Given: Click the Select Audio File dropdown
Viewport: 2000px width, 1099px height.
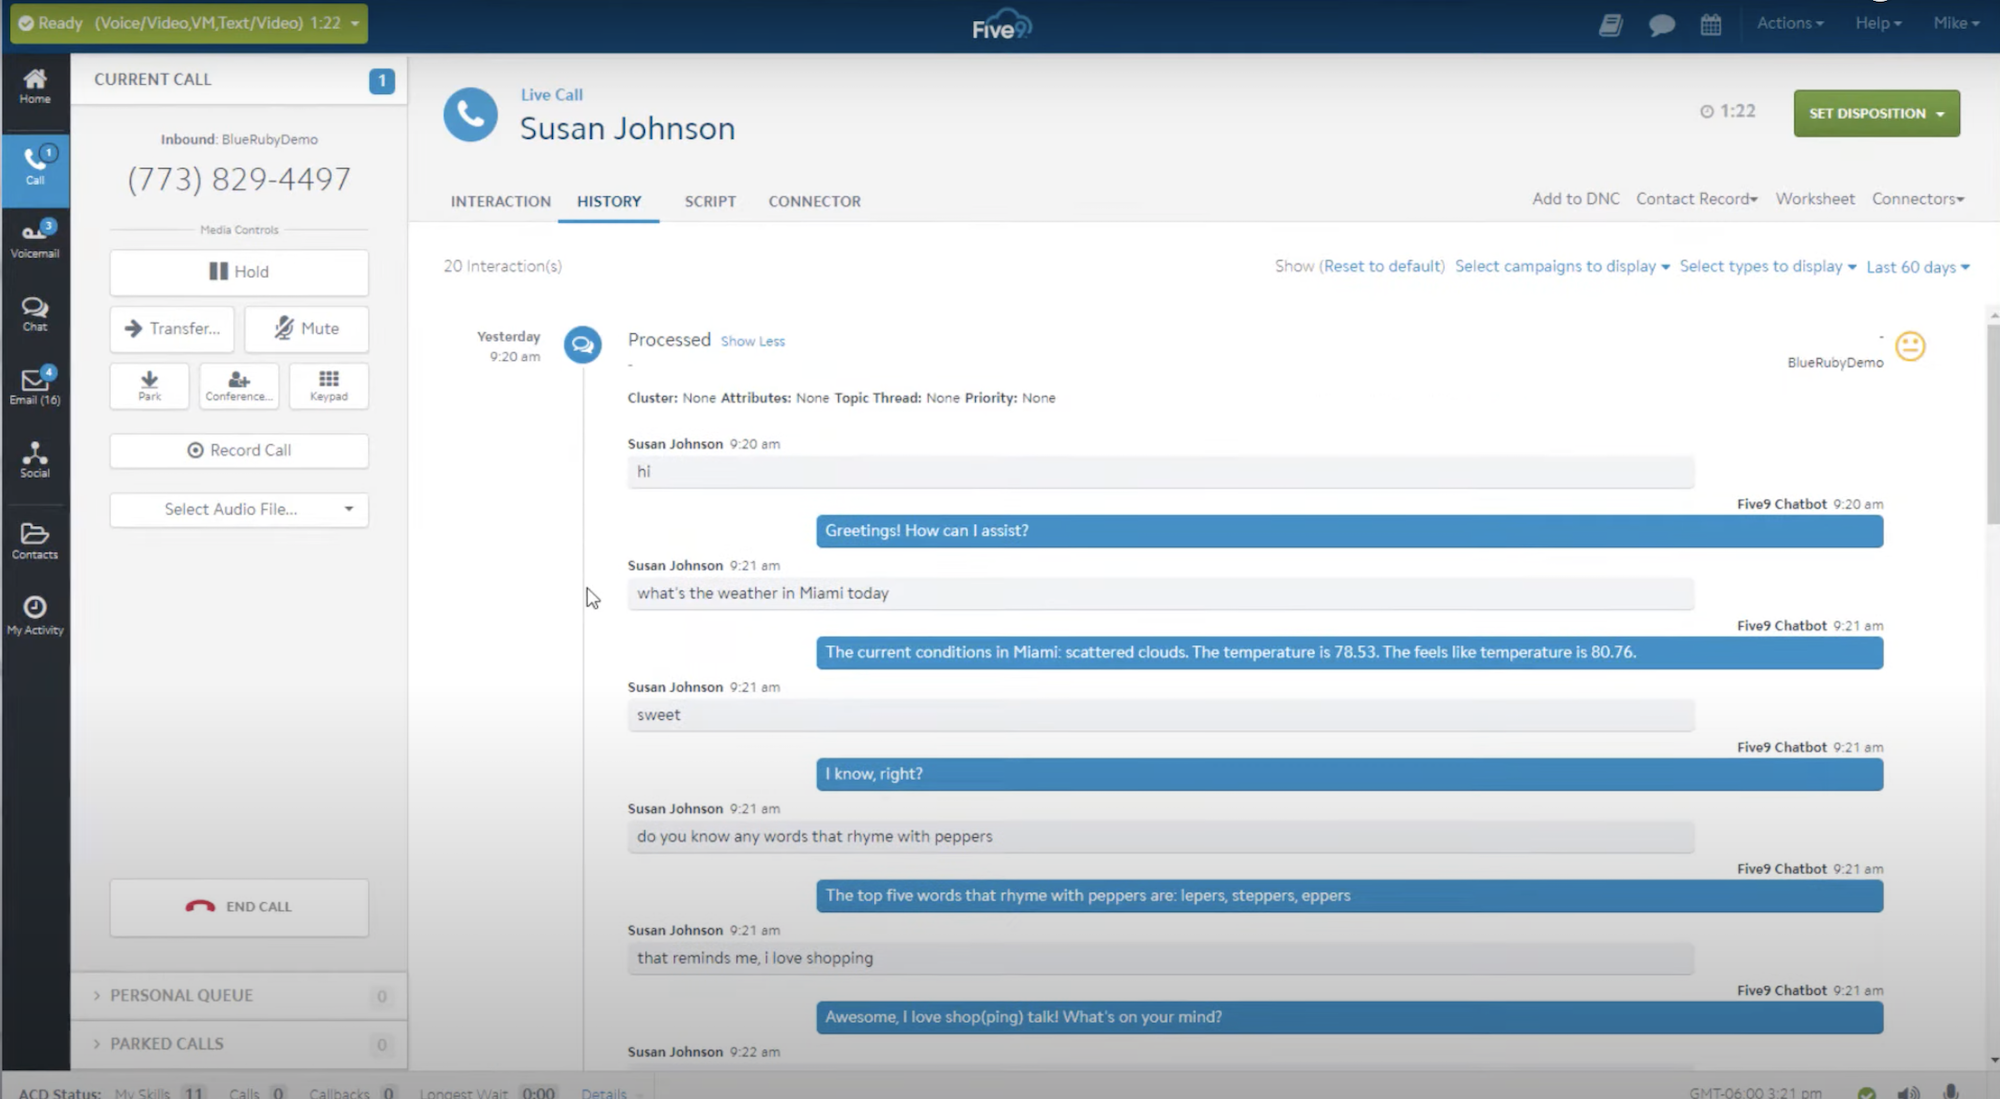Looking at the screenshot, I should click(238, 508).
